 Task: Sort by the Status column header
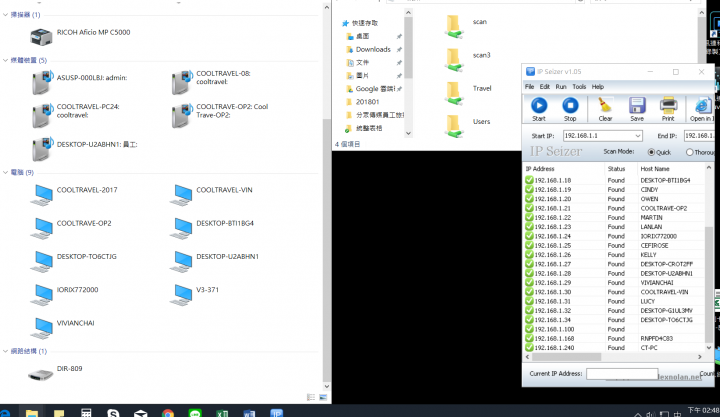pos(621,169)
